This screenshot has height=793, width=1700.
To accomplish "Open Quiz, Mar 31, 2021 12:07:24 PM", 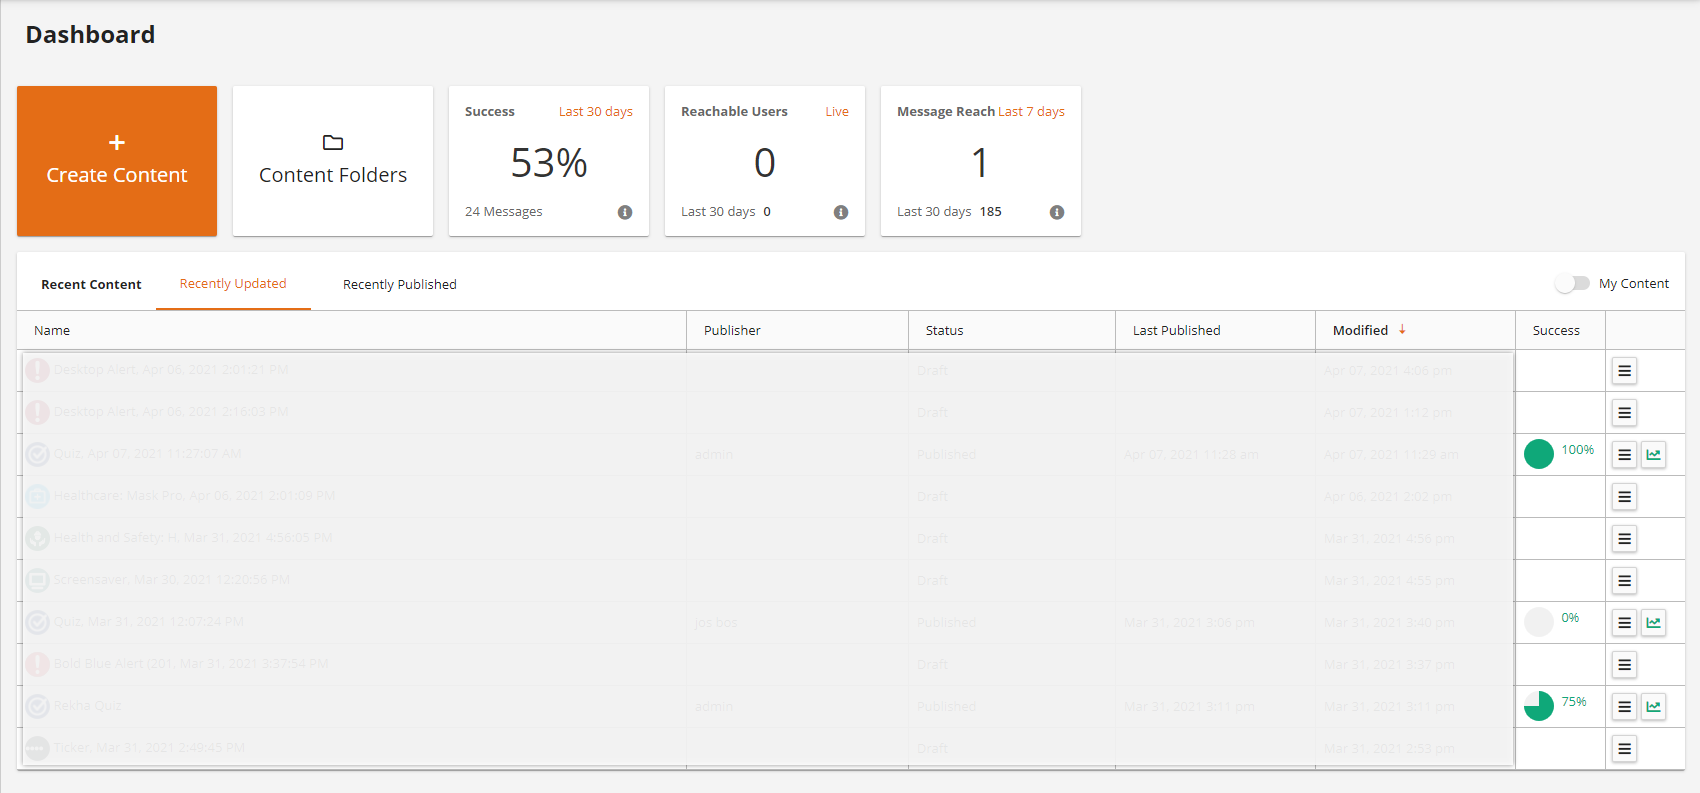I will tap(149, 622).
